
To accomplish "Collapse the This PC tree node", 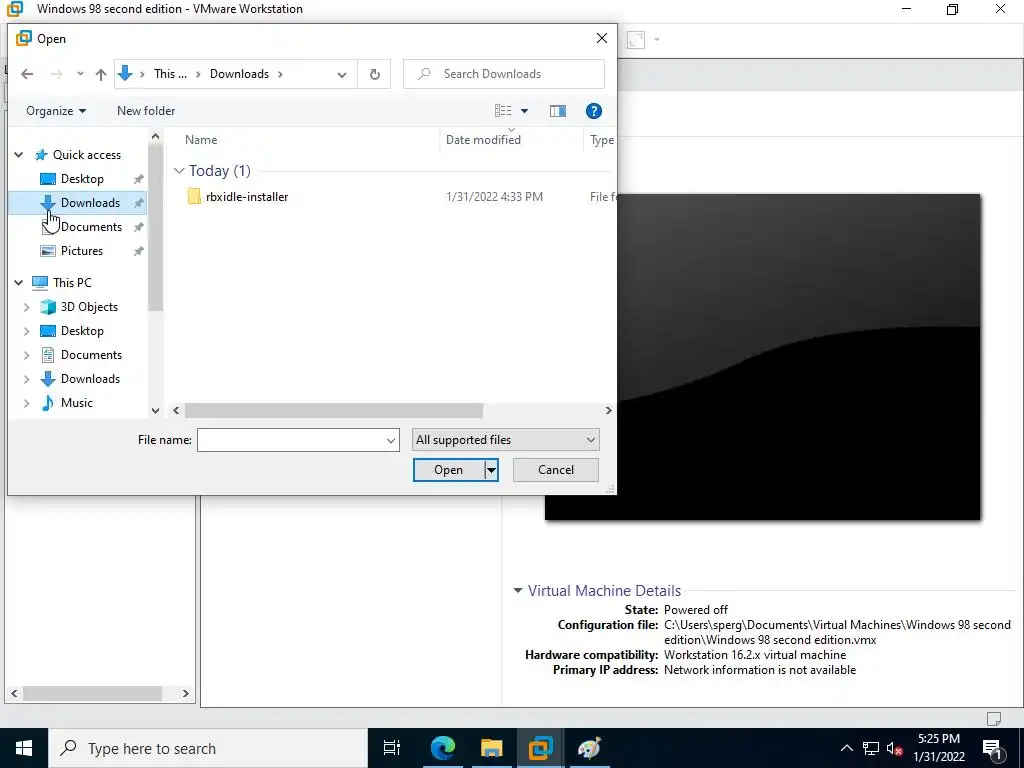I will pos(19,283).
